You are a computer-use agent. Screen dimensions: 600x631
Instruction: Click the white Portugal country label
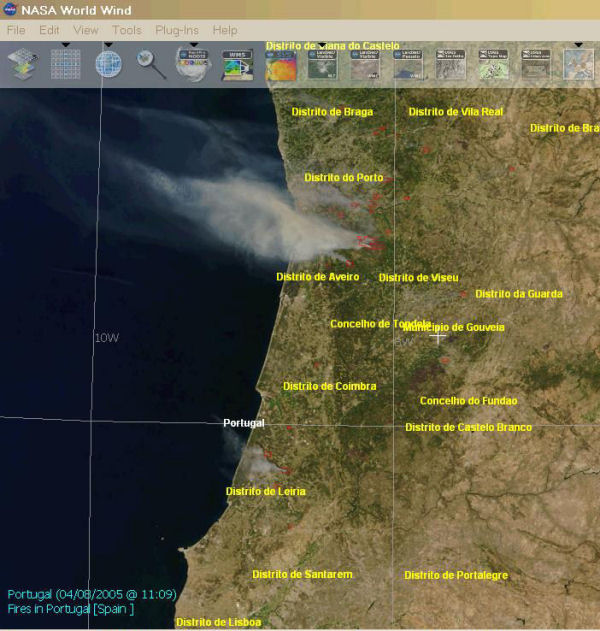tap(244, 423)
